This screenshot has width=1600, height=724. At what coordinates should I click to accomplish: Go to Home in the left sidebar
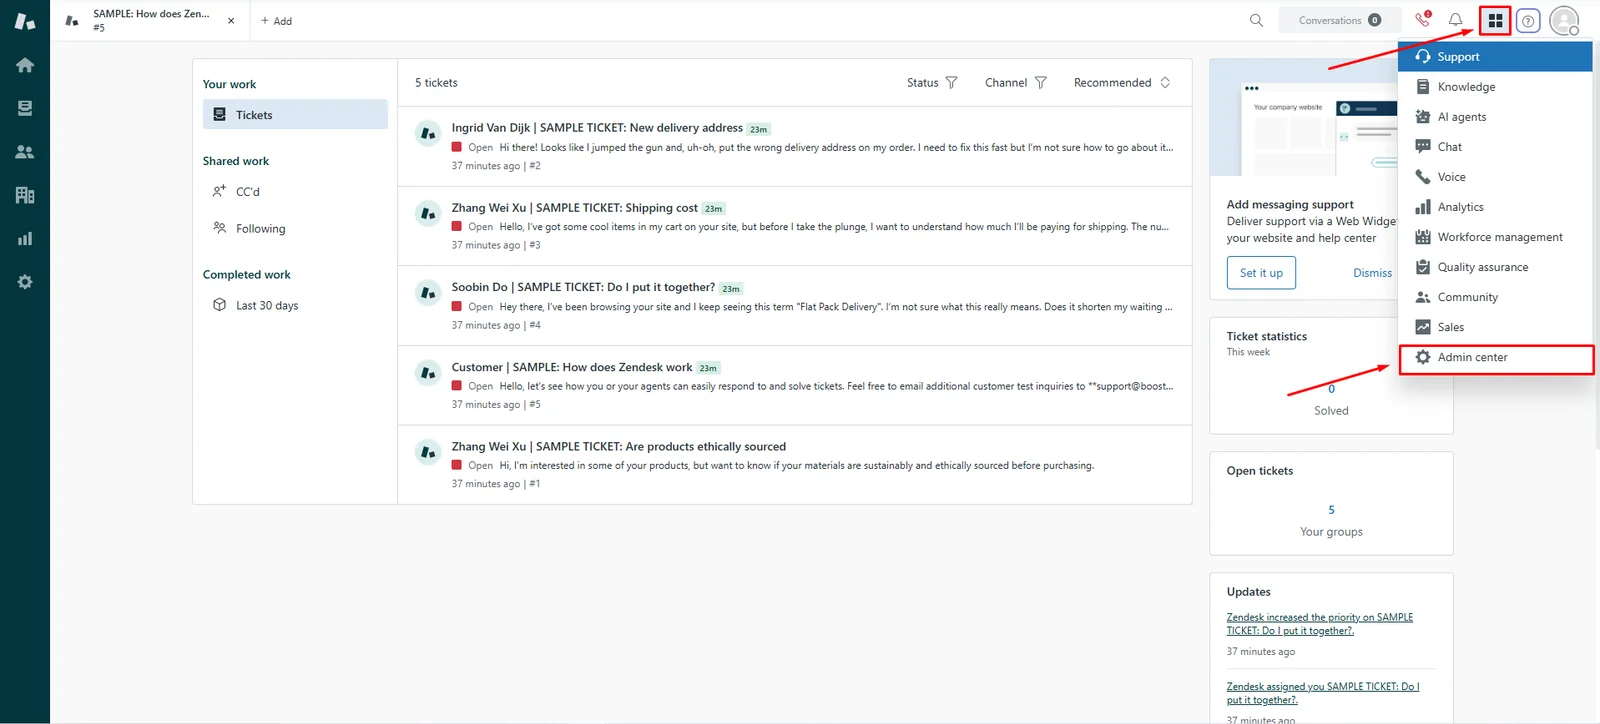coord(25,65)
